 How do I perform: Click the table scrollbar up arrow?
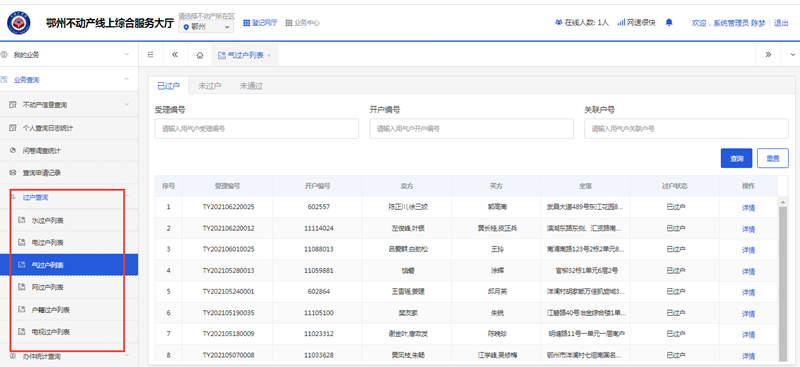783,202
